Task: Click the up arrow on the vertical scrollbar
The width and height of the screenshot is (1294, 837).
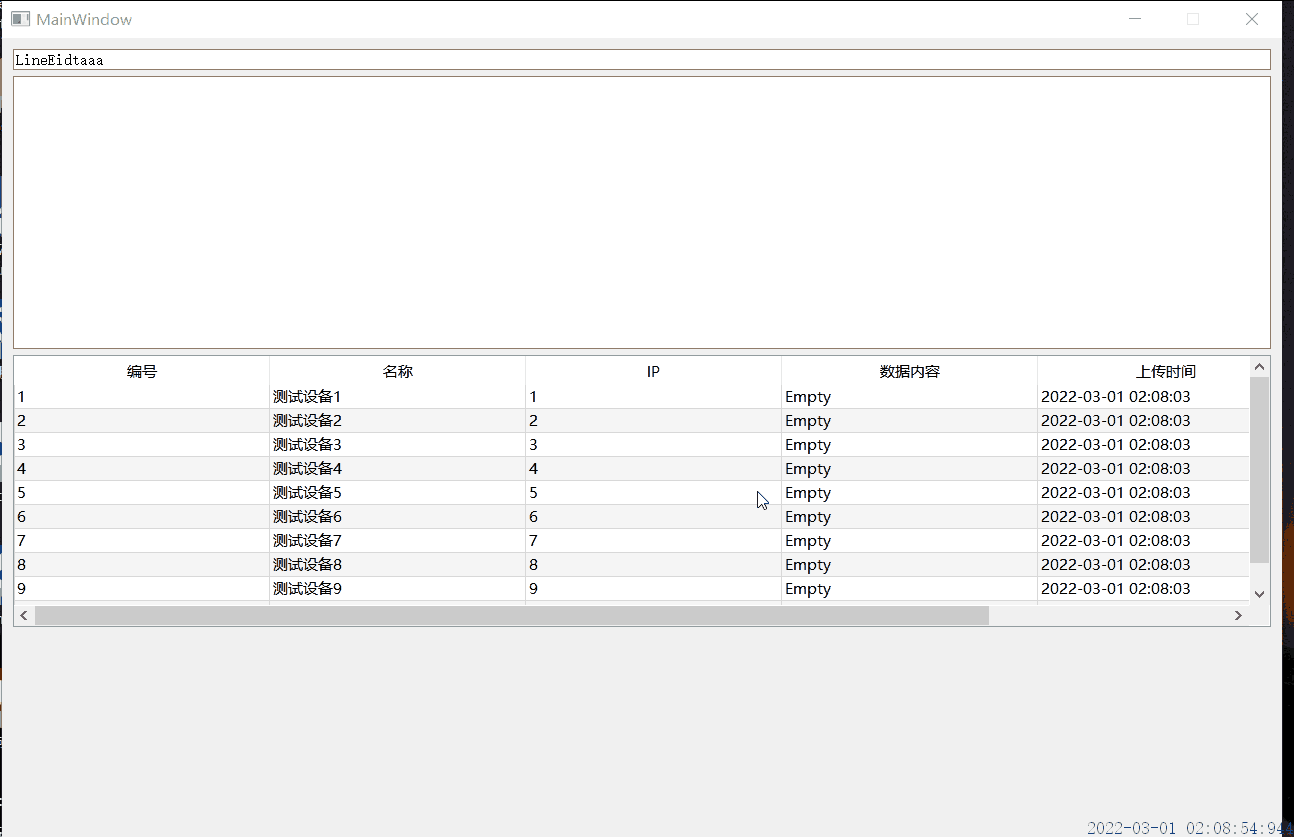Action: click(x=1259, y=366)
